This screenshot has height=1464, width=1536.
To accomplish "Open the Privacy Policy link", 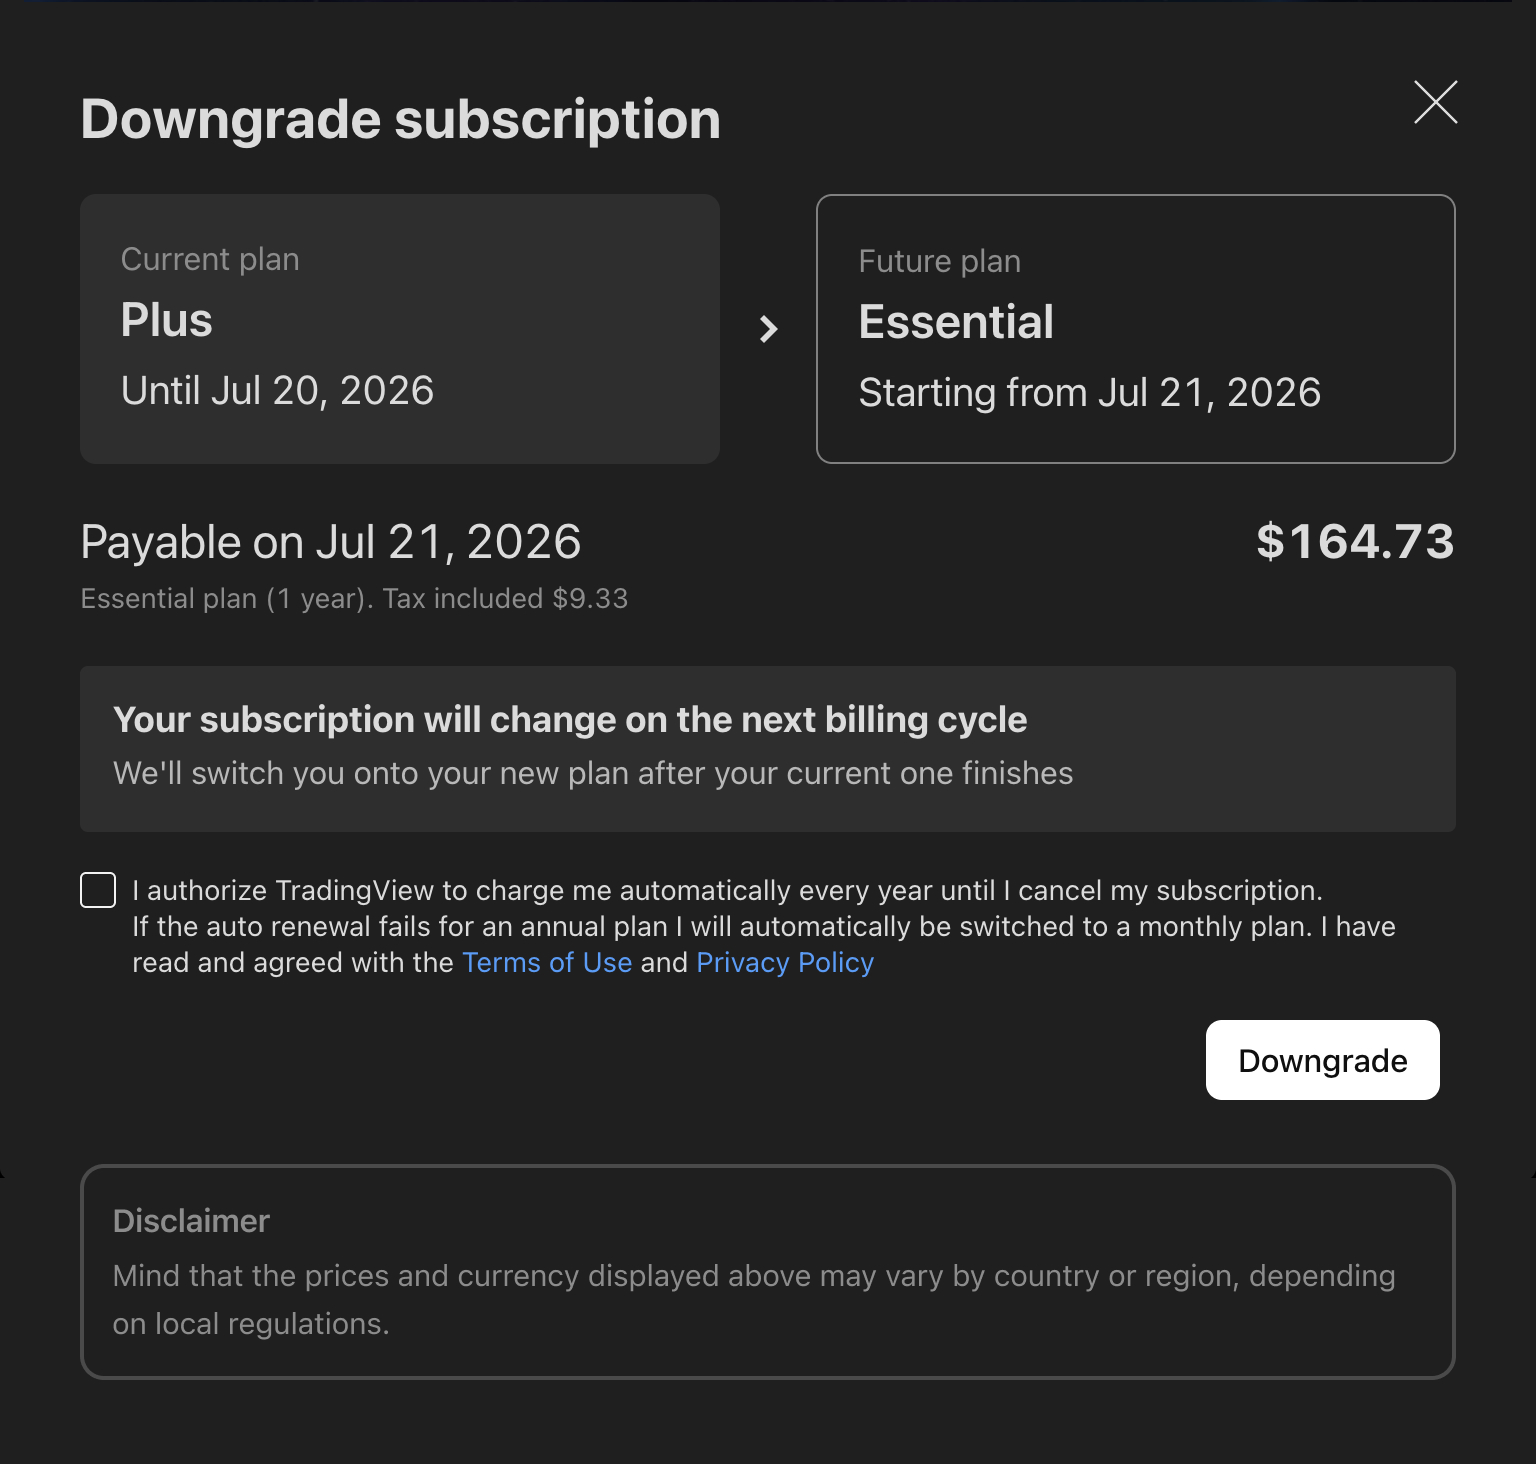I will coord(785,962).
